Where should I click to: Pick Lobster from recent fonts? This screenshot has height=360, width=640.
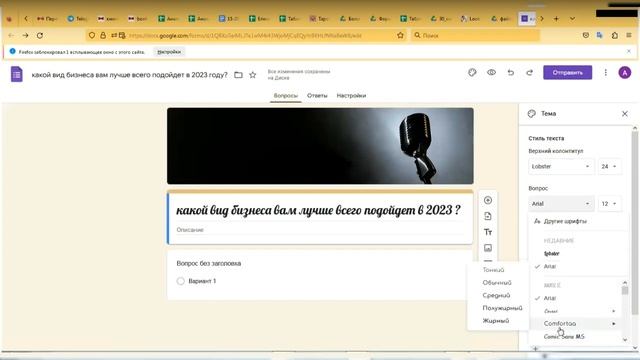tap(552, 253)
